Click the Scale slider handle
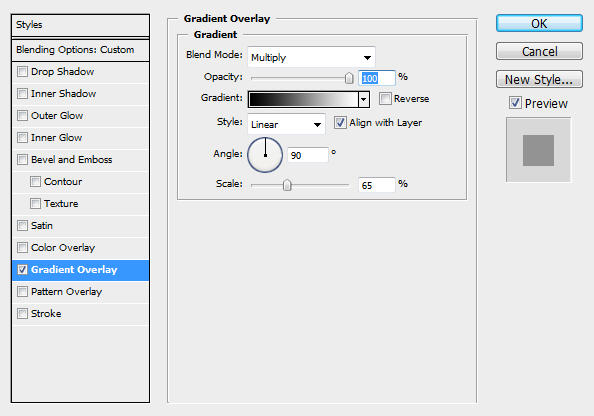 click(x=287, y=185)
